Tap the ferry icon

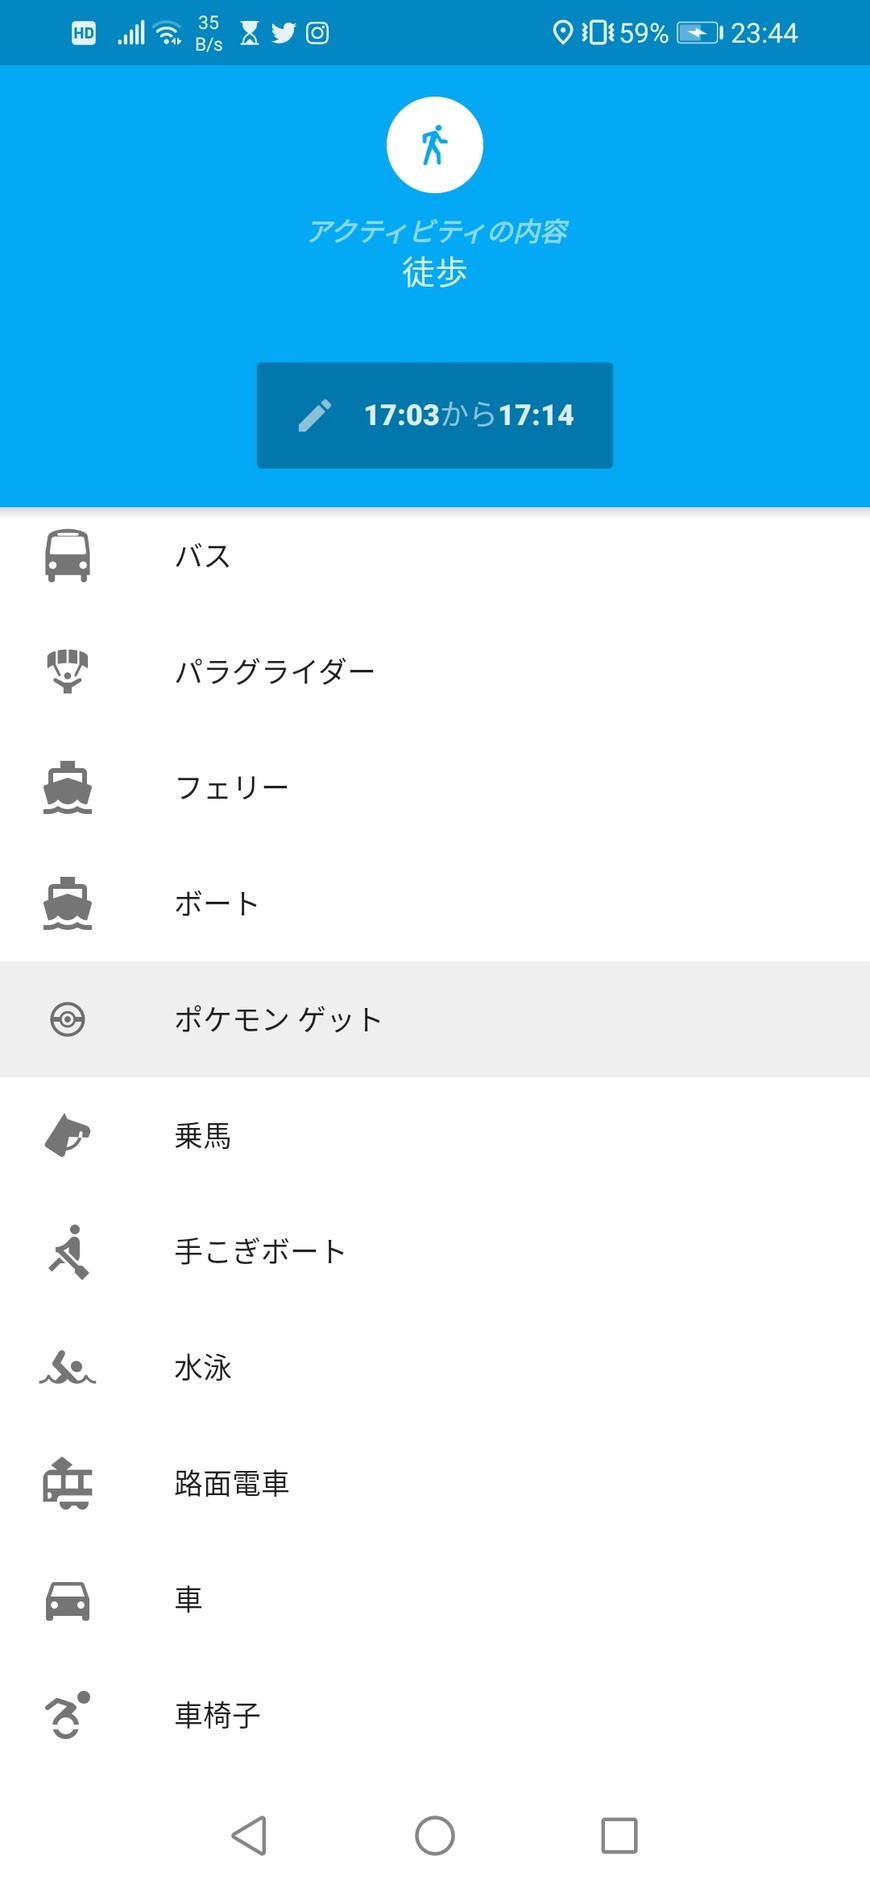click(x=67, y=787)
